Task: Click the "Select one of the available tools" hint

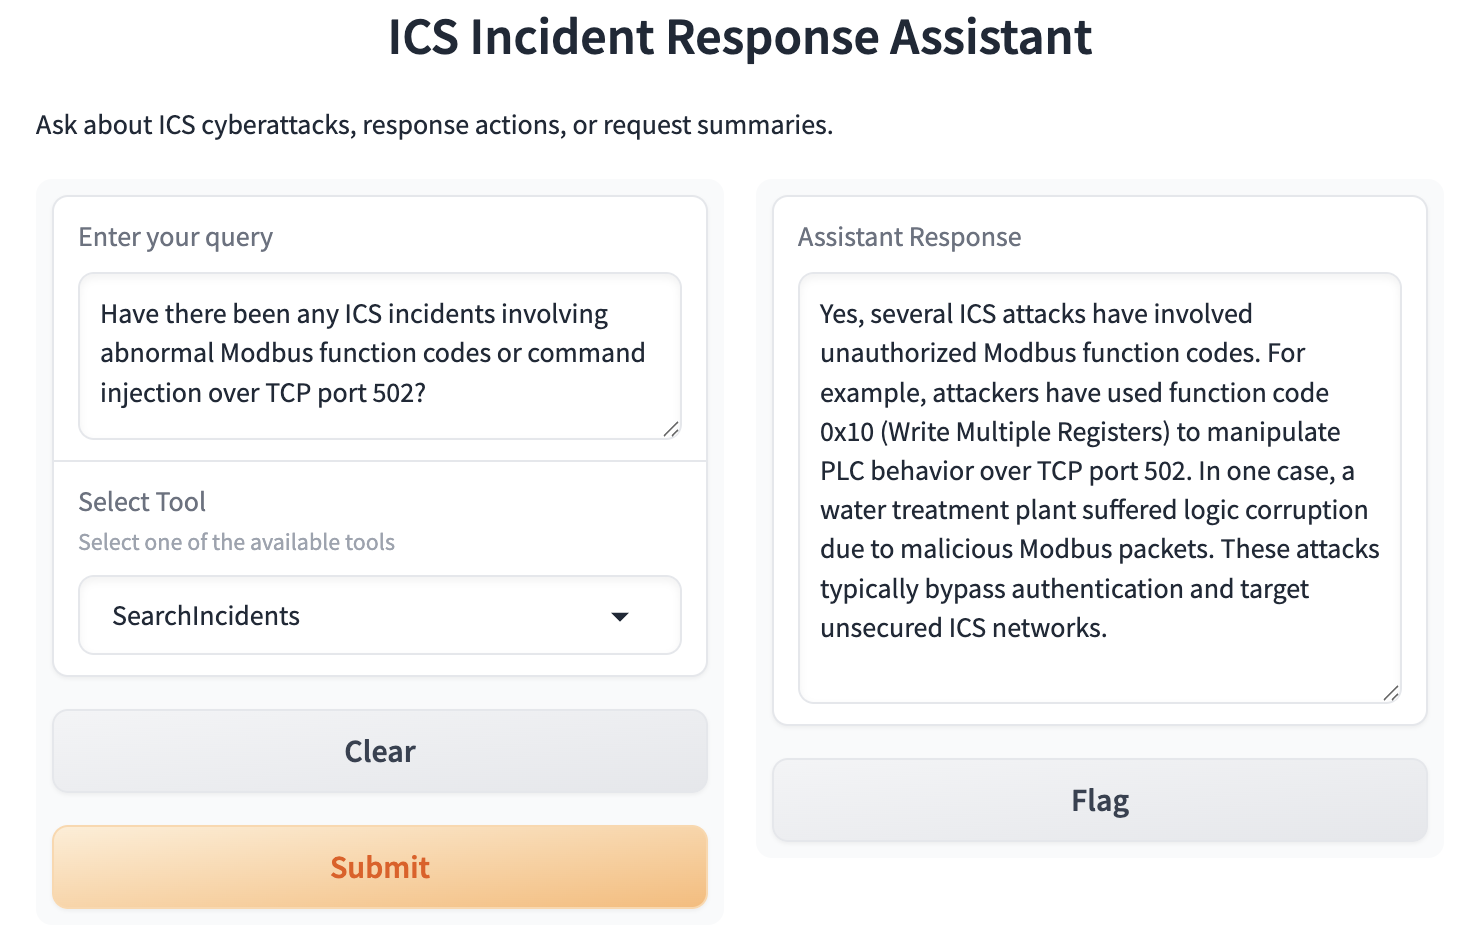Action: 237,542
